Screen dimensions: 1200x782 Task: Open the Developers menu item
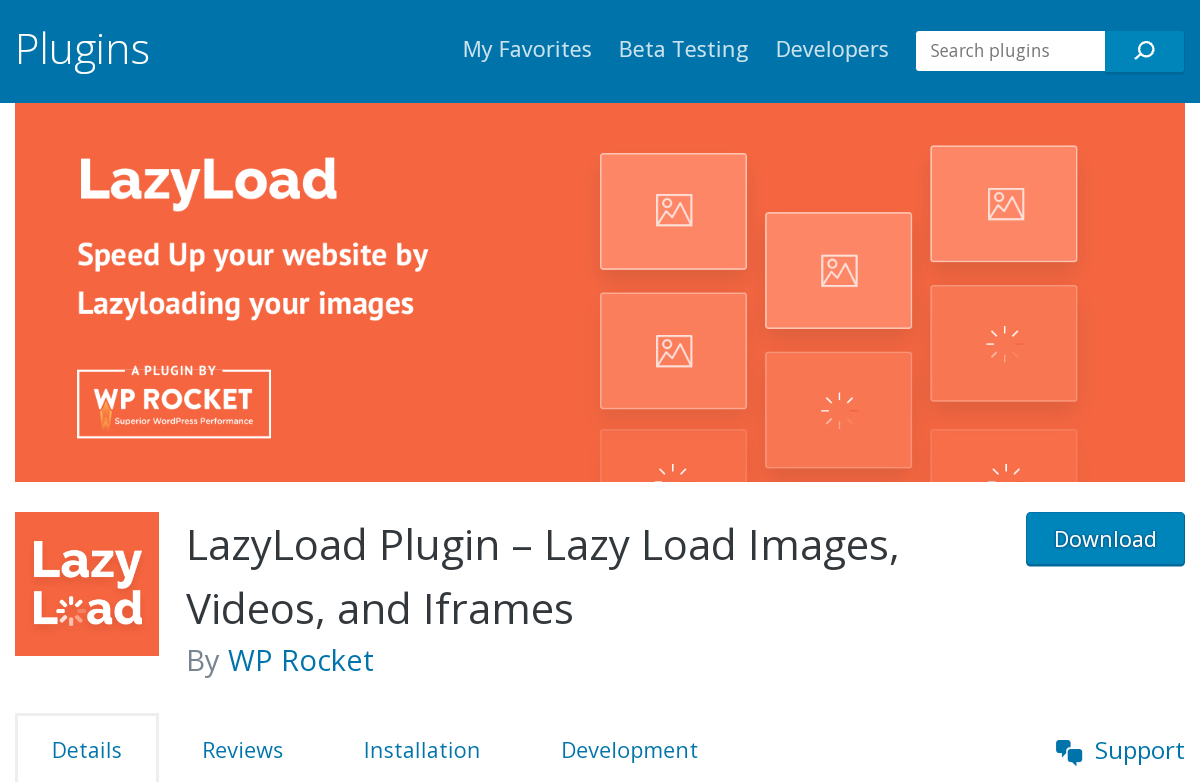[832, 49]
